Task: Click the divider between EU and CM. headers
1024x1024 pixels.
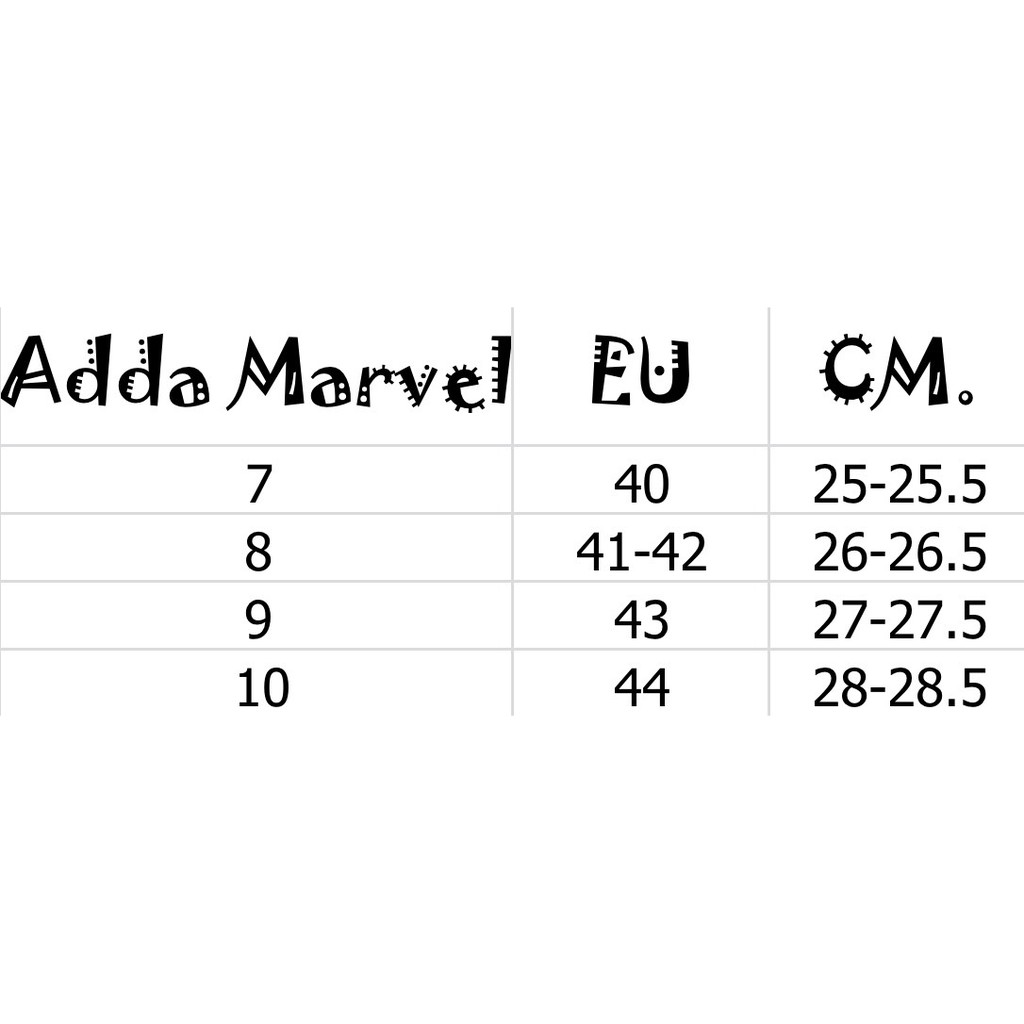Action: pos(769,375)
